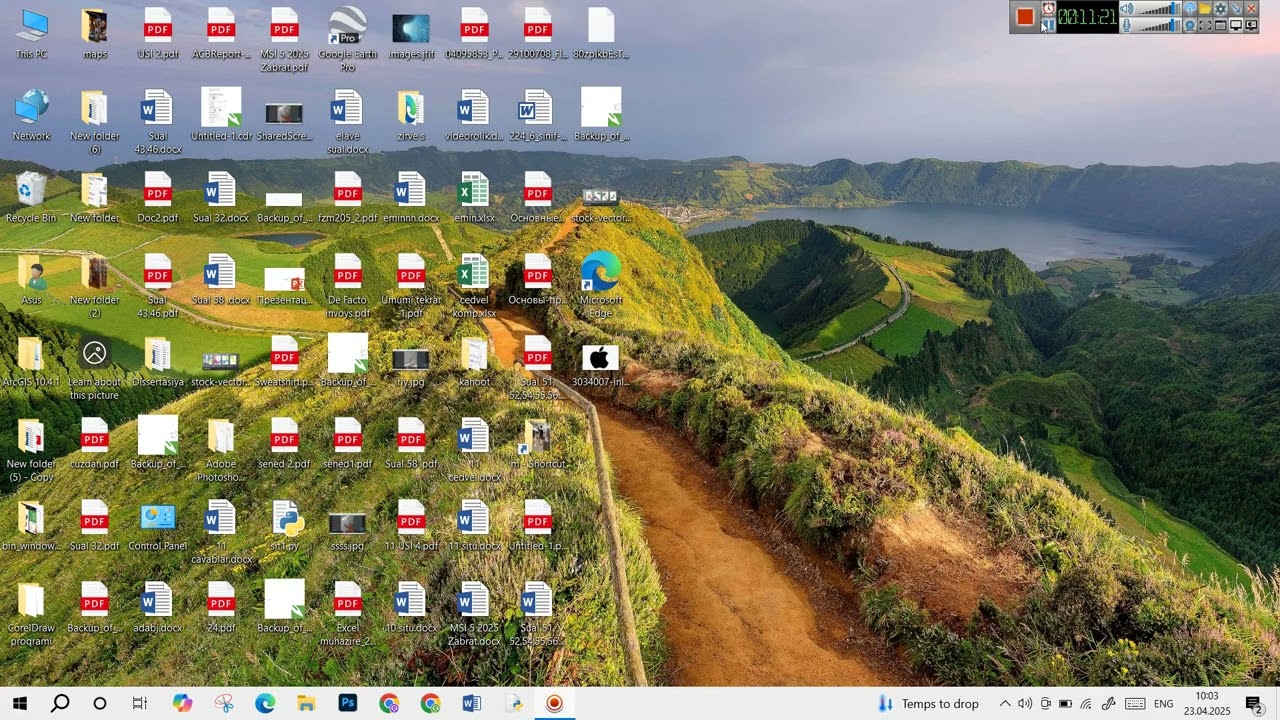Open the Temps to drop weather widget
Screen dimensions: 1280x720
click(928, 703)
